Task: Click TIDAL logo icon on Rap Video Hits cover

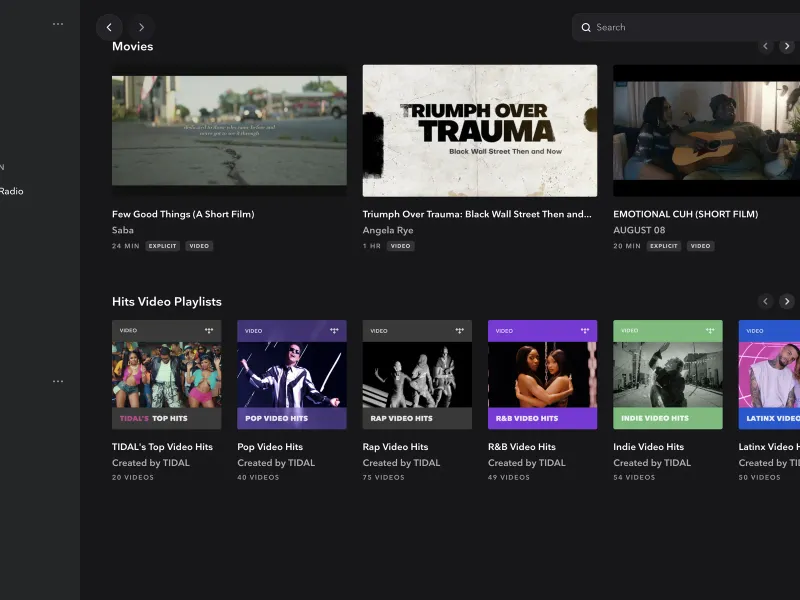Action: click(x=460, y=331)
